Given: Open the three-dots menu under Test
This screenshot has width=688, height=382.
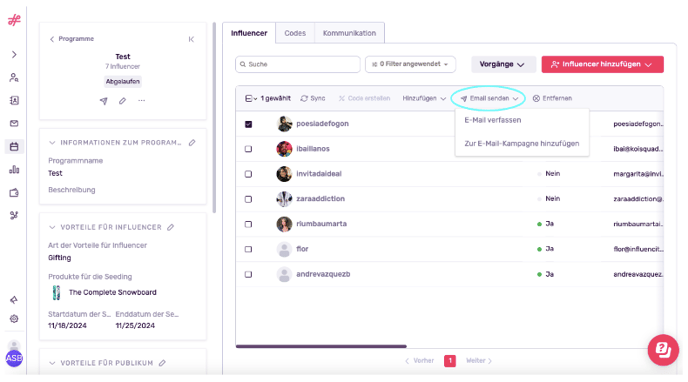Looking at the screenshot, I should click(141, 101).
